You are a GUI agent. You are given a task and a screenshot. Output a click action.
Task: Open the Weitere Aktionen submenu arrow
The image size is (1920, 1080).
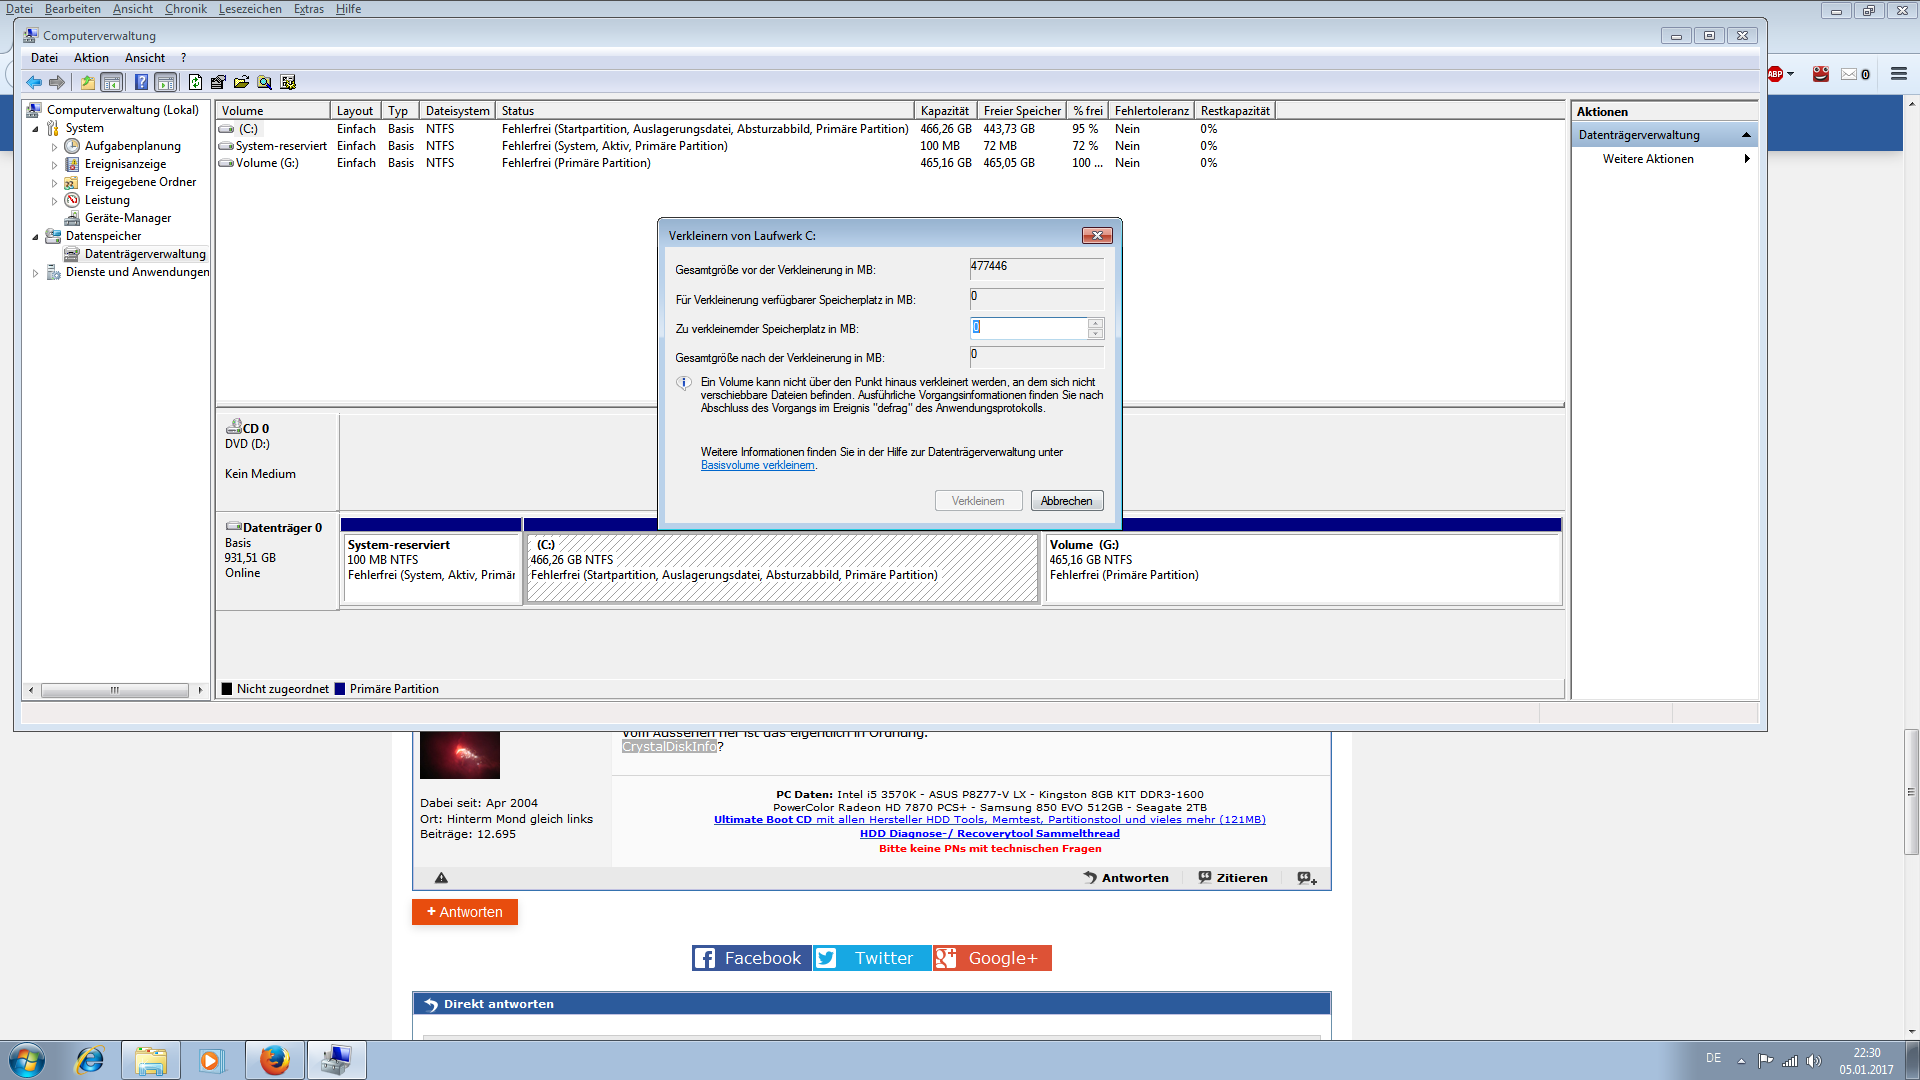tap(1746, 159)
